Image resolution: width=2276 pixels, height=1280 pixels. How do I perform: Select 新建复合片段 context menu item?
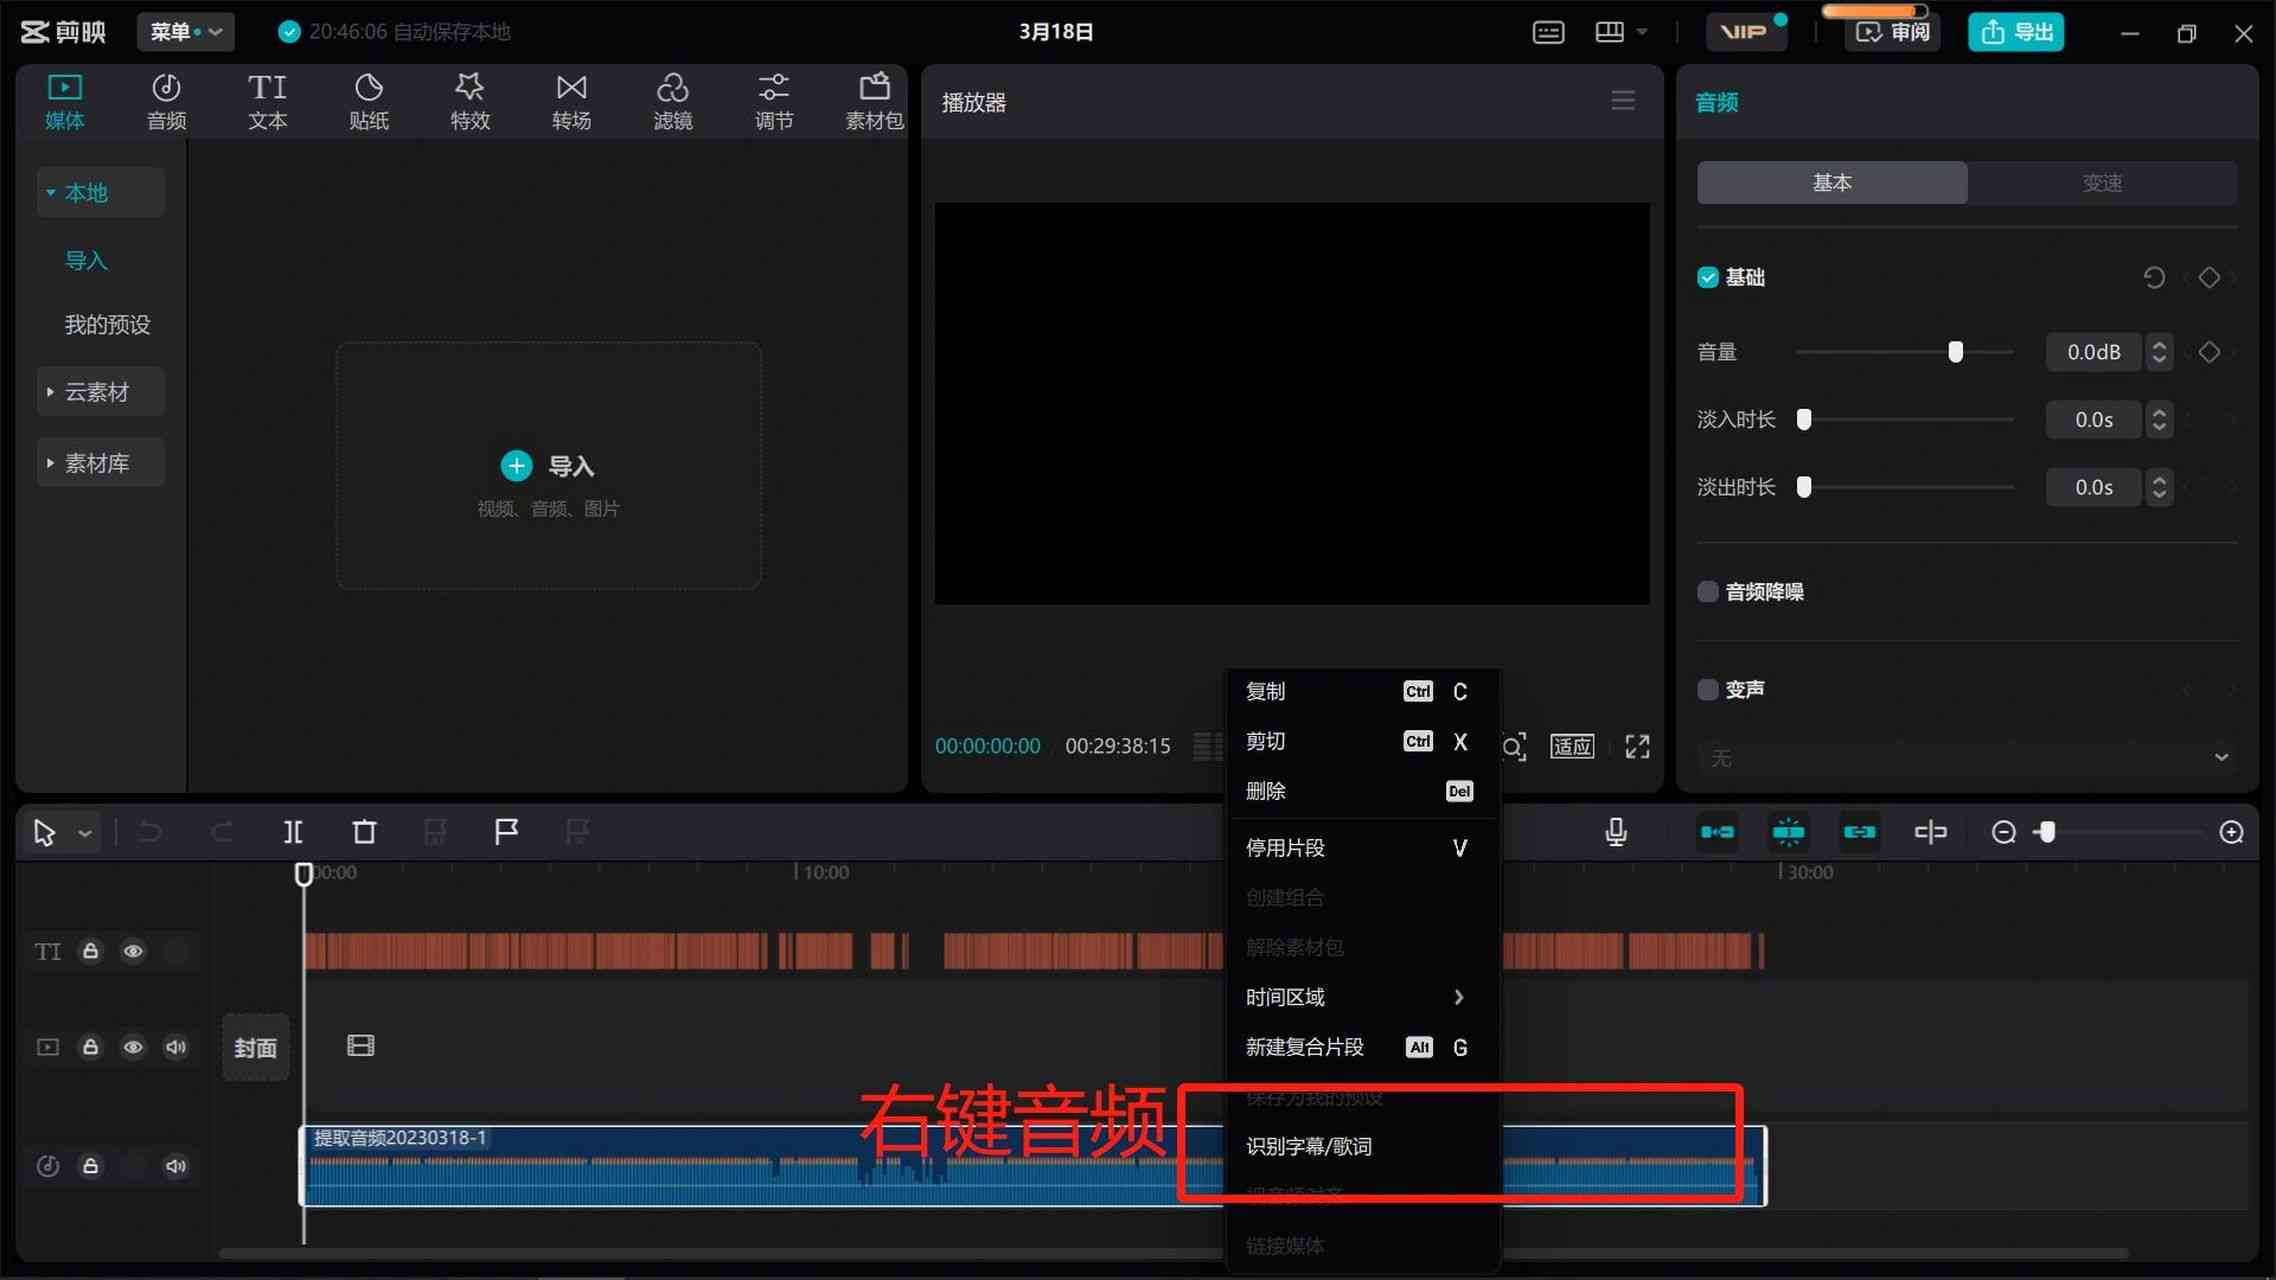pyautogui.click(x=1305, y=1047)
